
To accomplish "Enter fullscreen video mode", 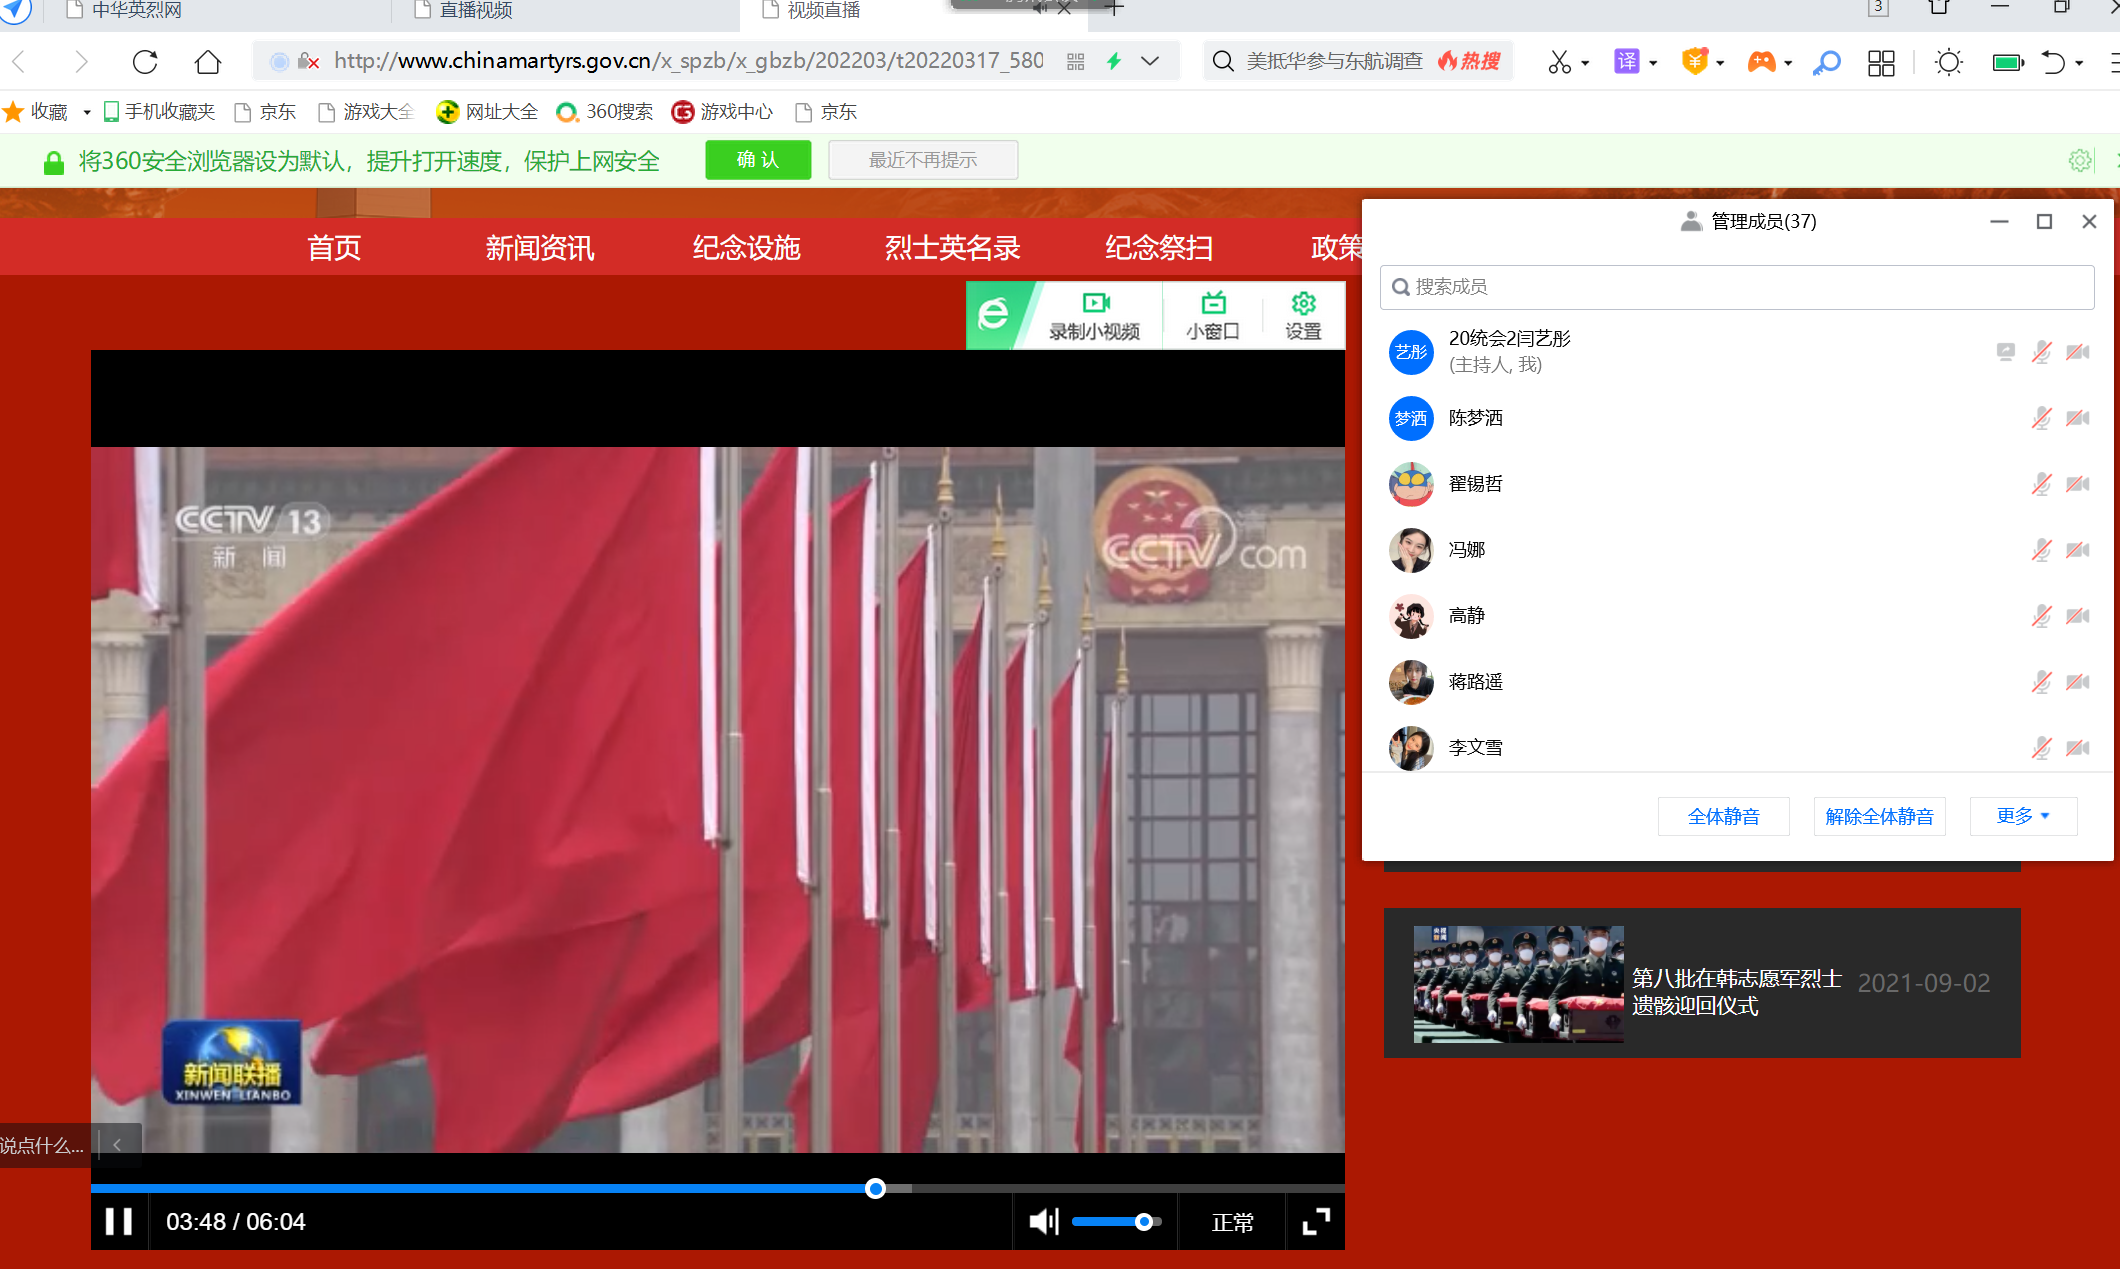I will click(x=1316, y=1221).
